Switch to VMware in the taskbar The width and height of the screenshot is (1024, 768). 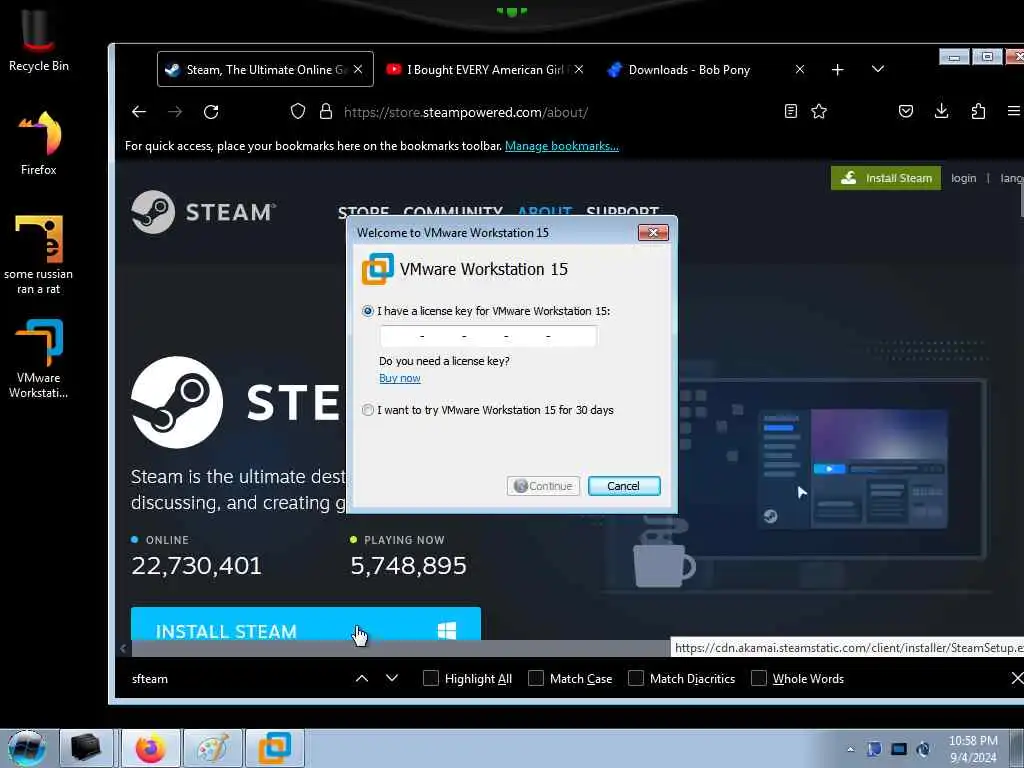[x=275, y=748]
